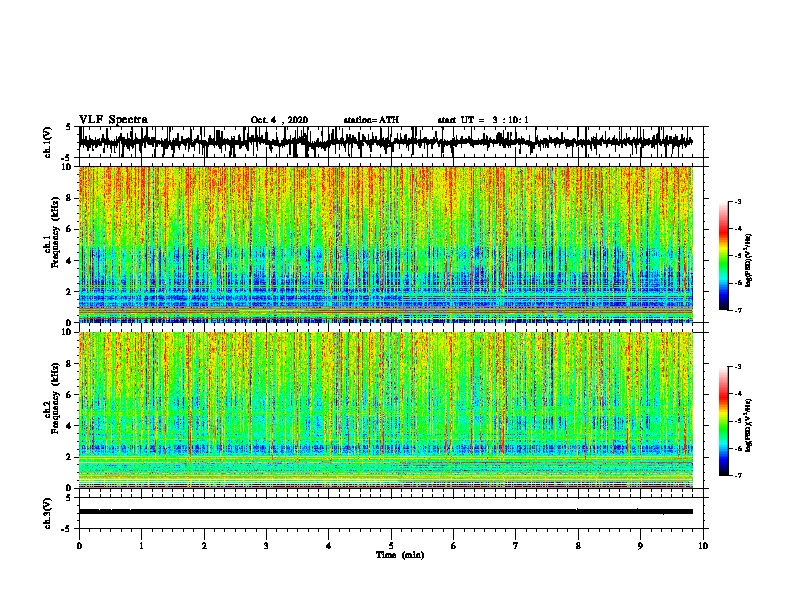Click the ch.3 flat black voltage trace
The image size is (792, 612).
click(385, 512)
